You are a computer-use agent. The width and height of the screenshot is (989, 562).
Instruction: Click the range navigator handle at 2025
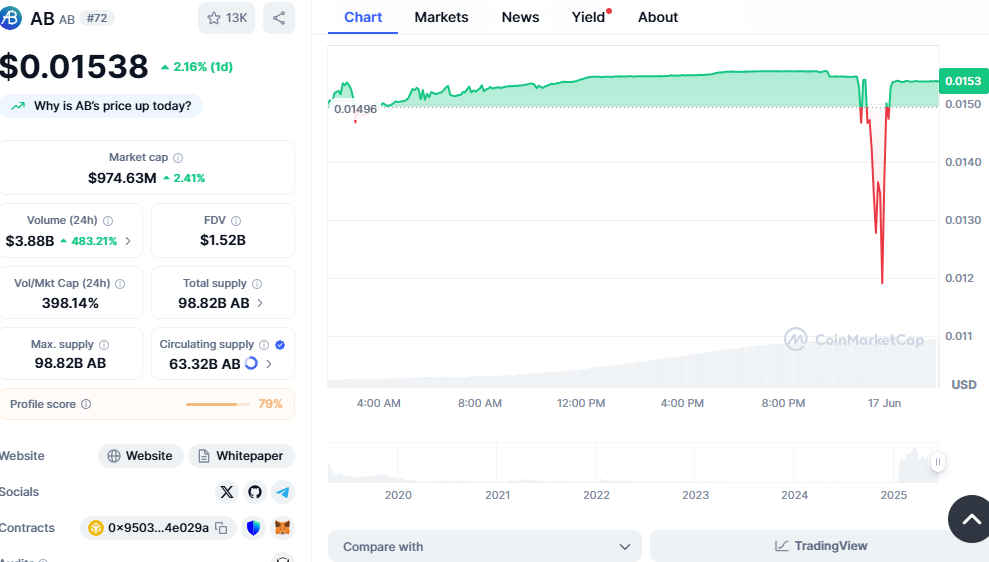(937, 462)
